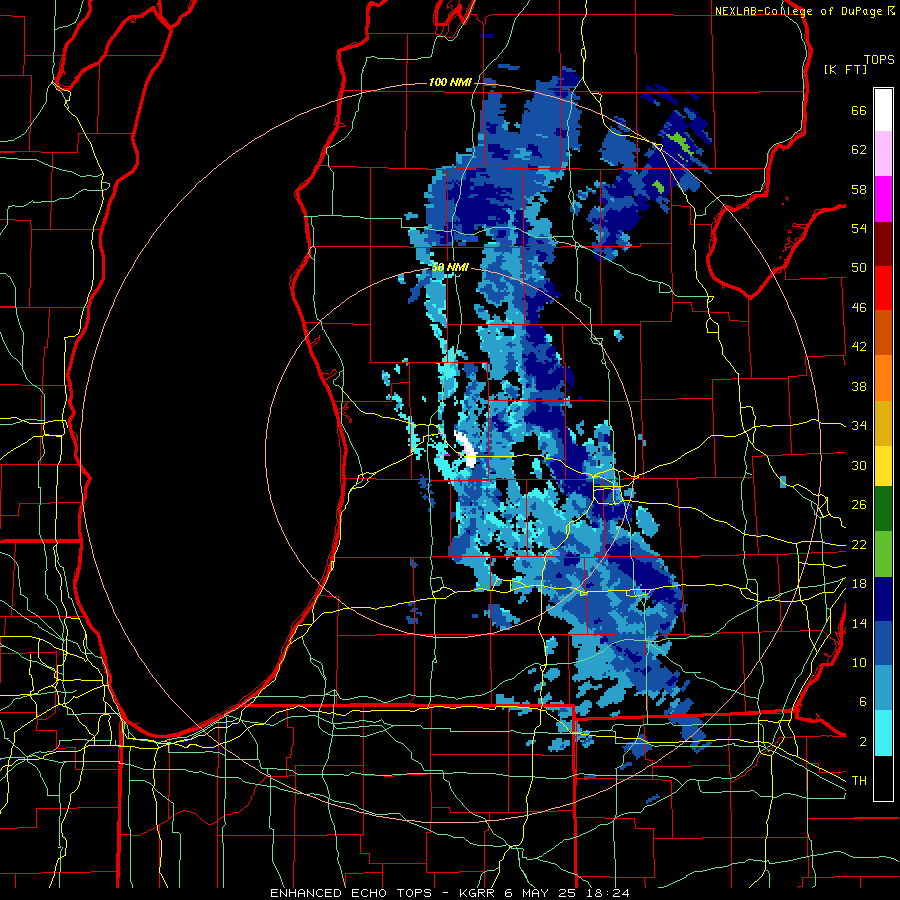900x900 pixels.
Task: Select the "10" legend value
Action: 859,662
